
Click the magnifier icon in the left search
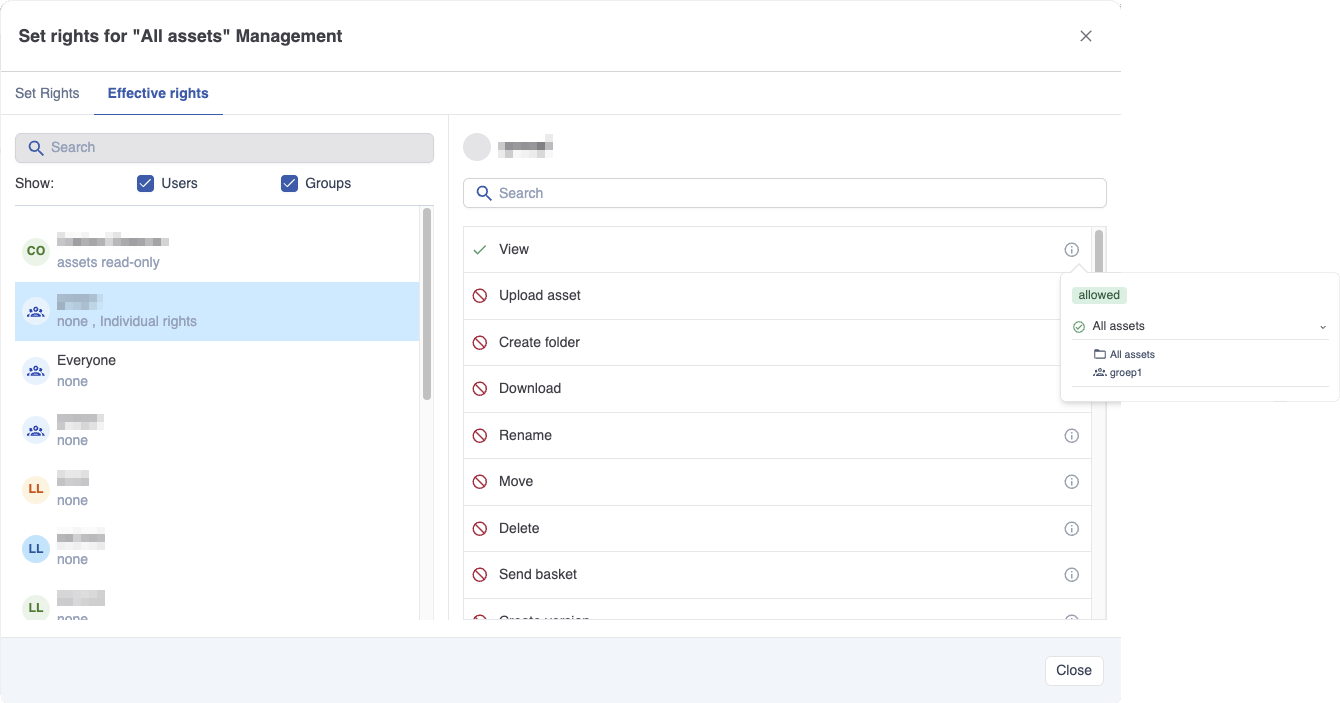pos(36,148)
